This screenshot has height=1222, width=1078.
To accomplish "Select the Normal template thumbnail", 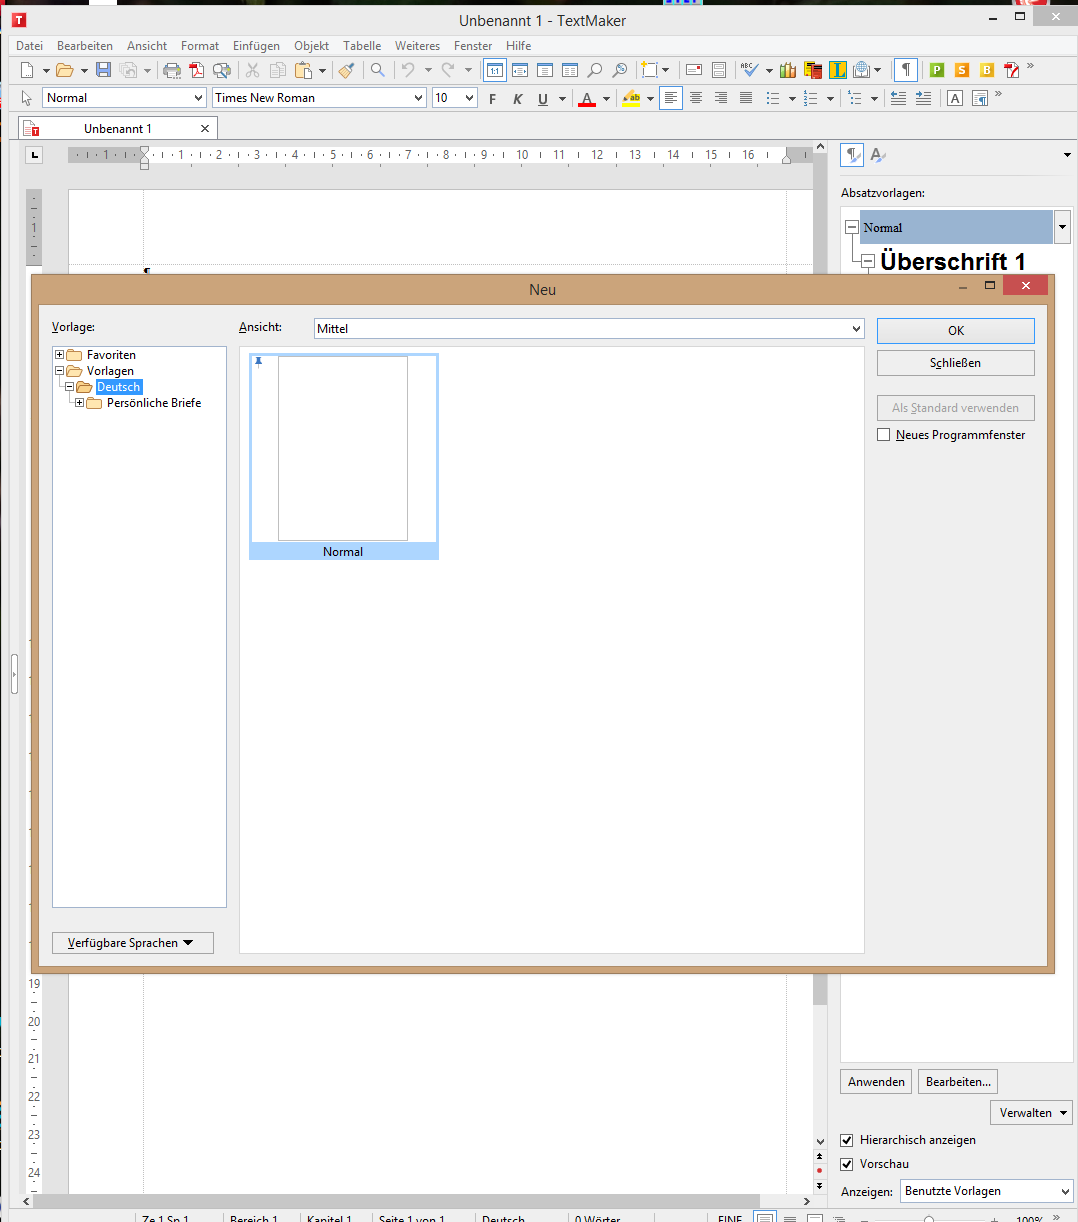I will [x=343, y=456].
